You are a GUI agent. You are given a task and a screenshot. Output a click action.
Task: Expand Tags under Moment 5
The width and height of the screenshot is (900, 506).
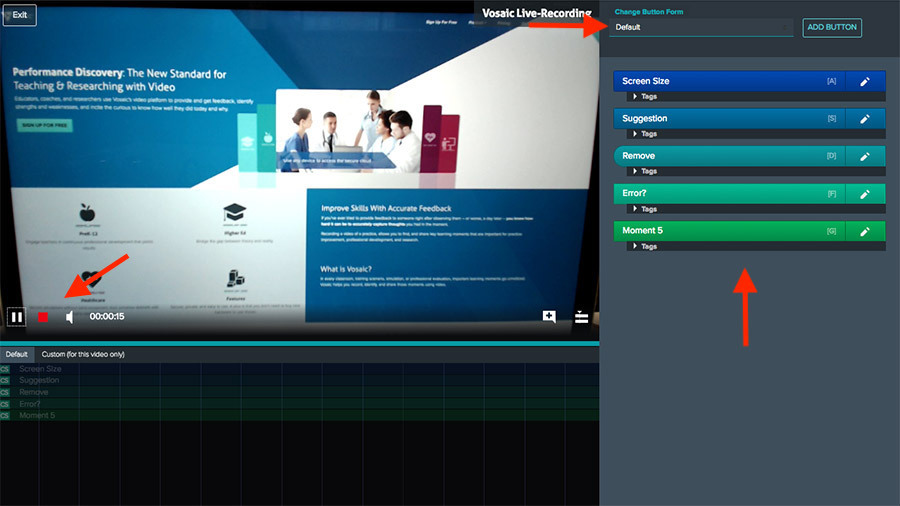(645, 246)
